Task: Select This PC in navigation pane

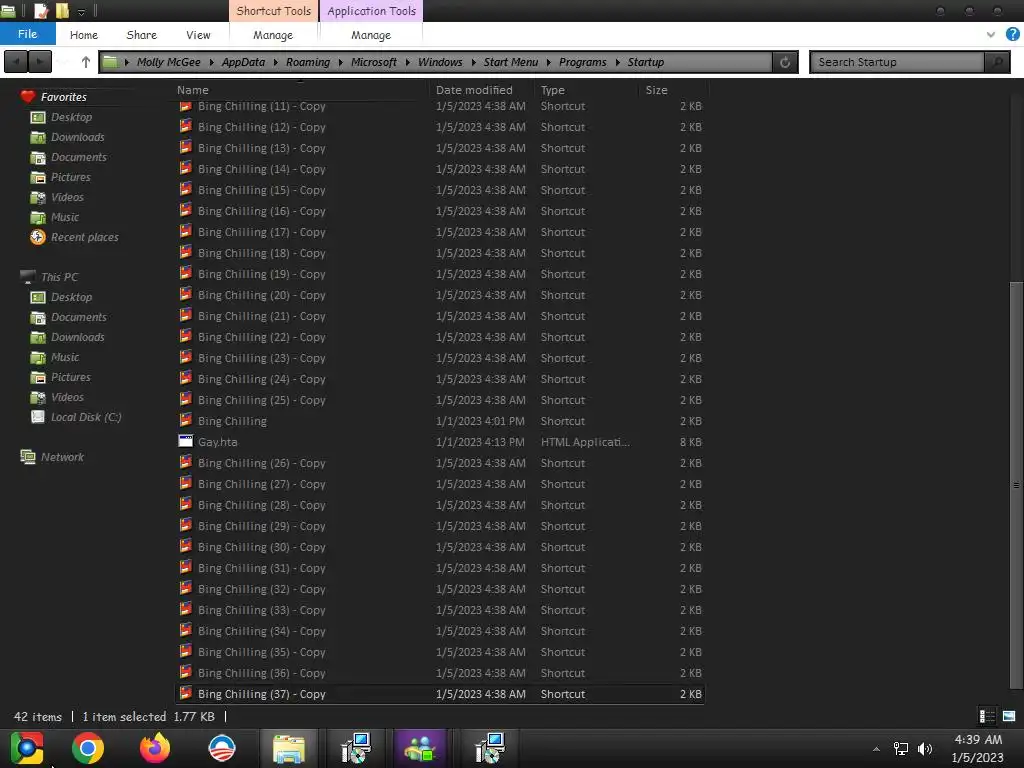Action: click(x=59, y=277)
